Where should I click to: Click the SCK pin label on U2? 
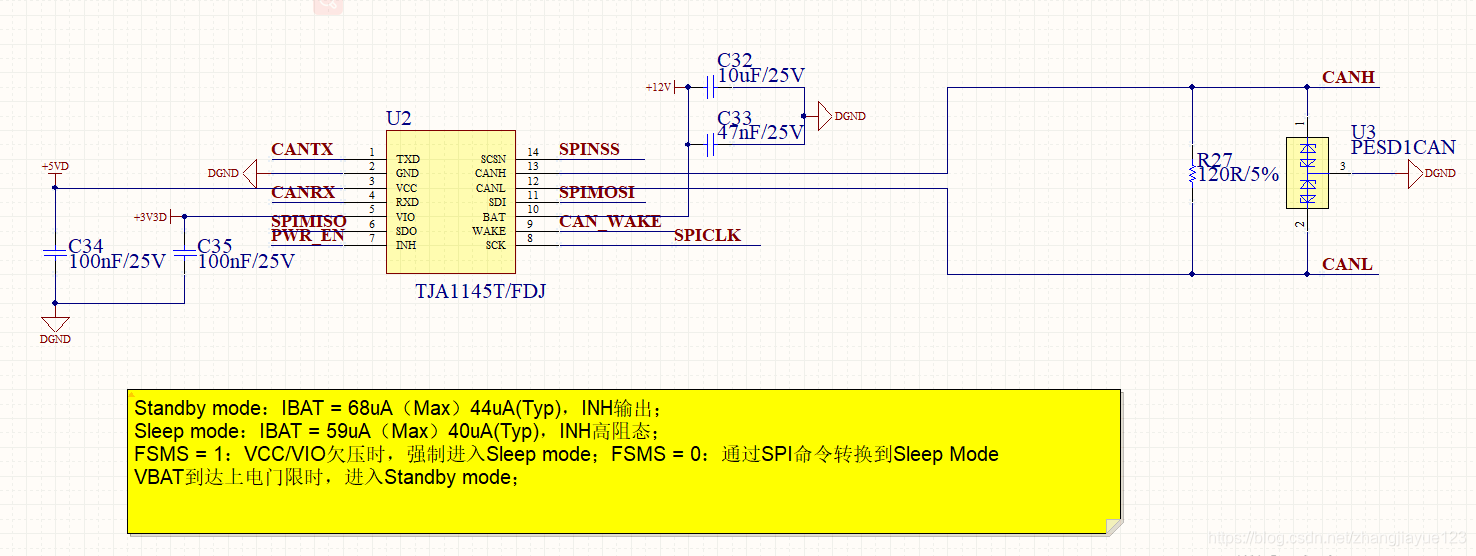pyautogui.click(x=496, y=246)
